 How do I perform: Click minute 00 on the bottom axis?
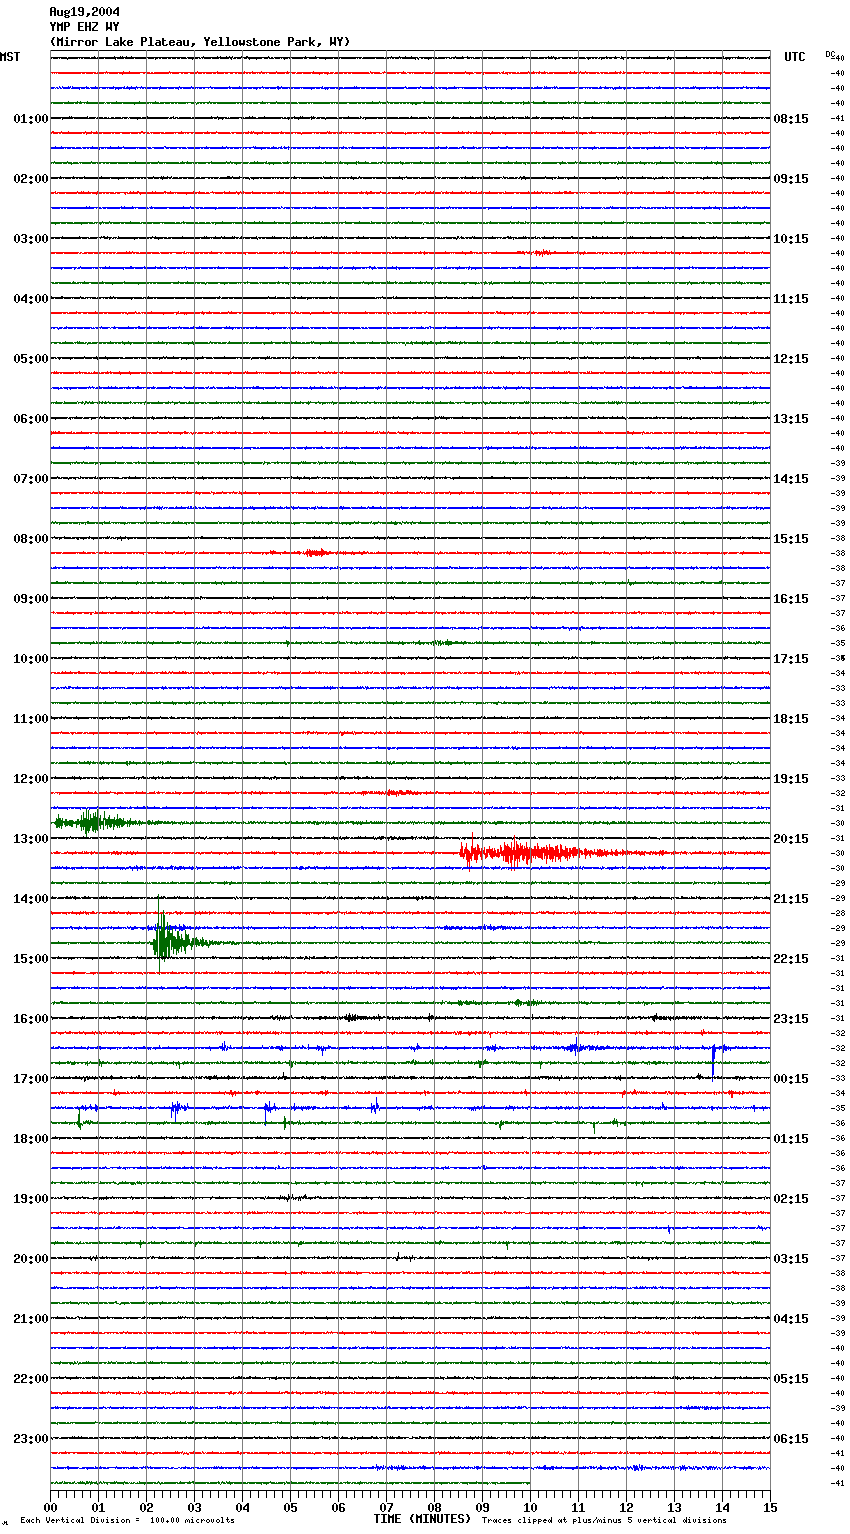pyautogui.click(x=50, y=1506)
